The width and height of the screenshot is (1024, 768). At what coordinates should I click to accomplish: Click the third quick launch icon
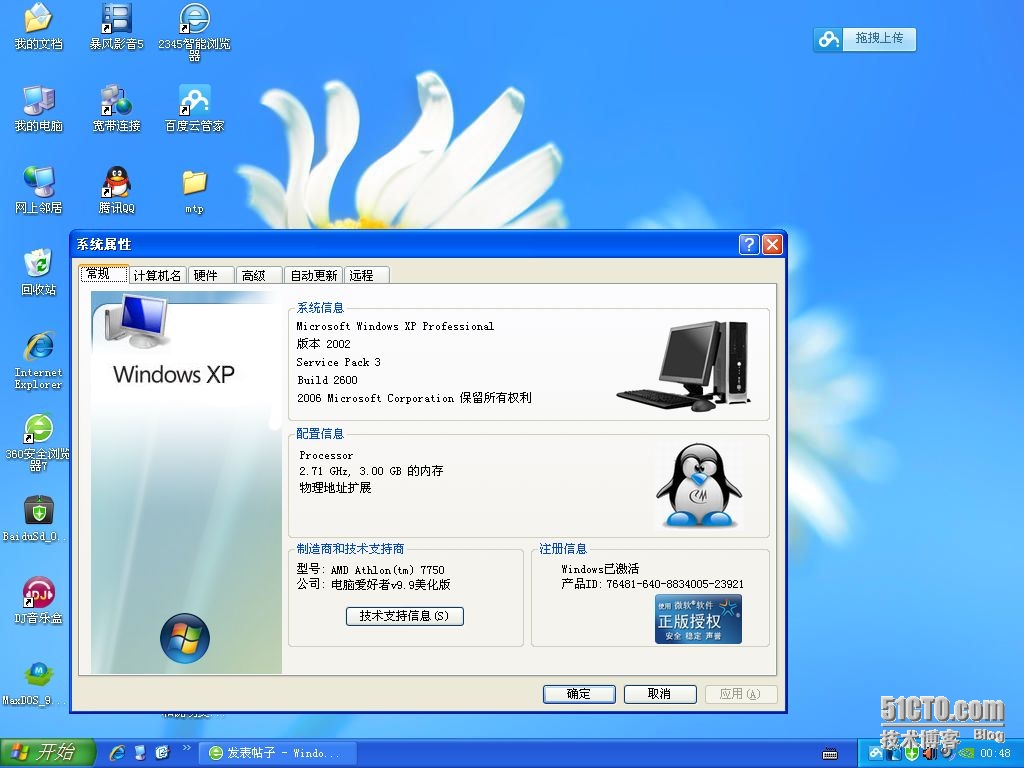point(163,753)
